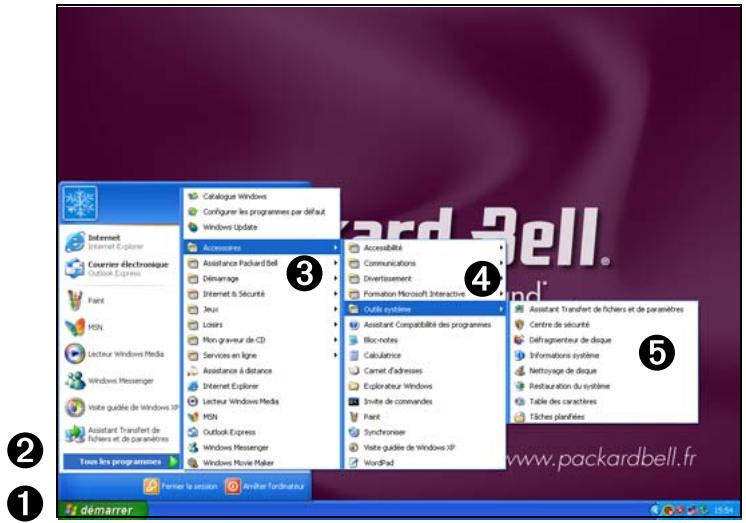The width and height of the screenshot is (746, 523).
Task: Expand Outils système submenu
Action: (x=425, y=309)
